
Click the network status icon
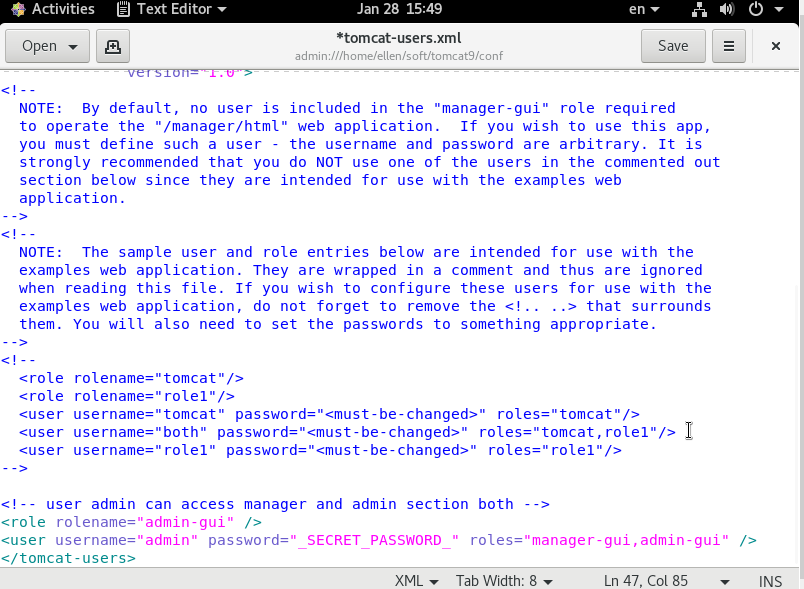[x=700, y=9]
